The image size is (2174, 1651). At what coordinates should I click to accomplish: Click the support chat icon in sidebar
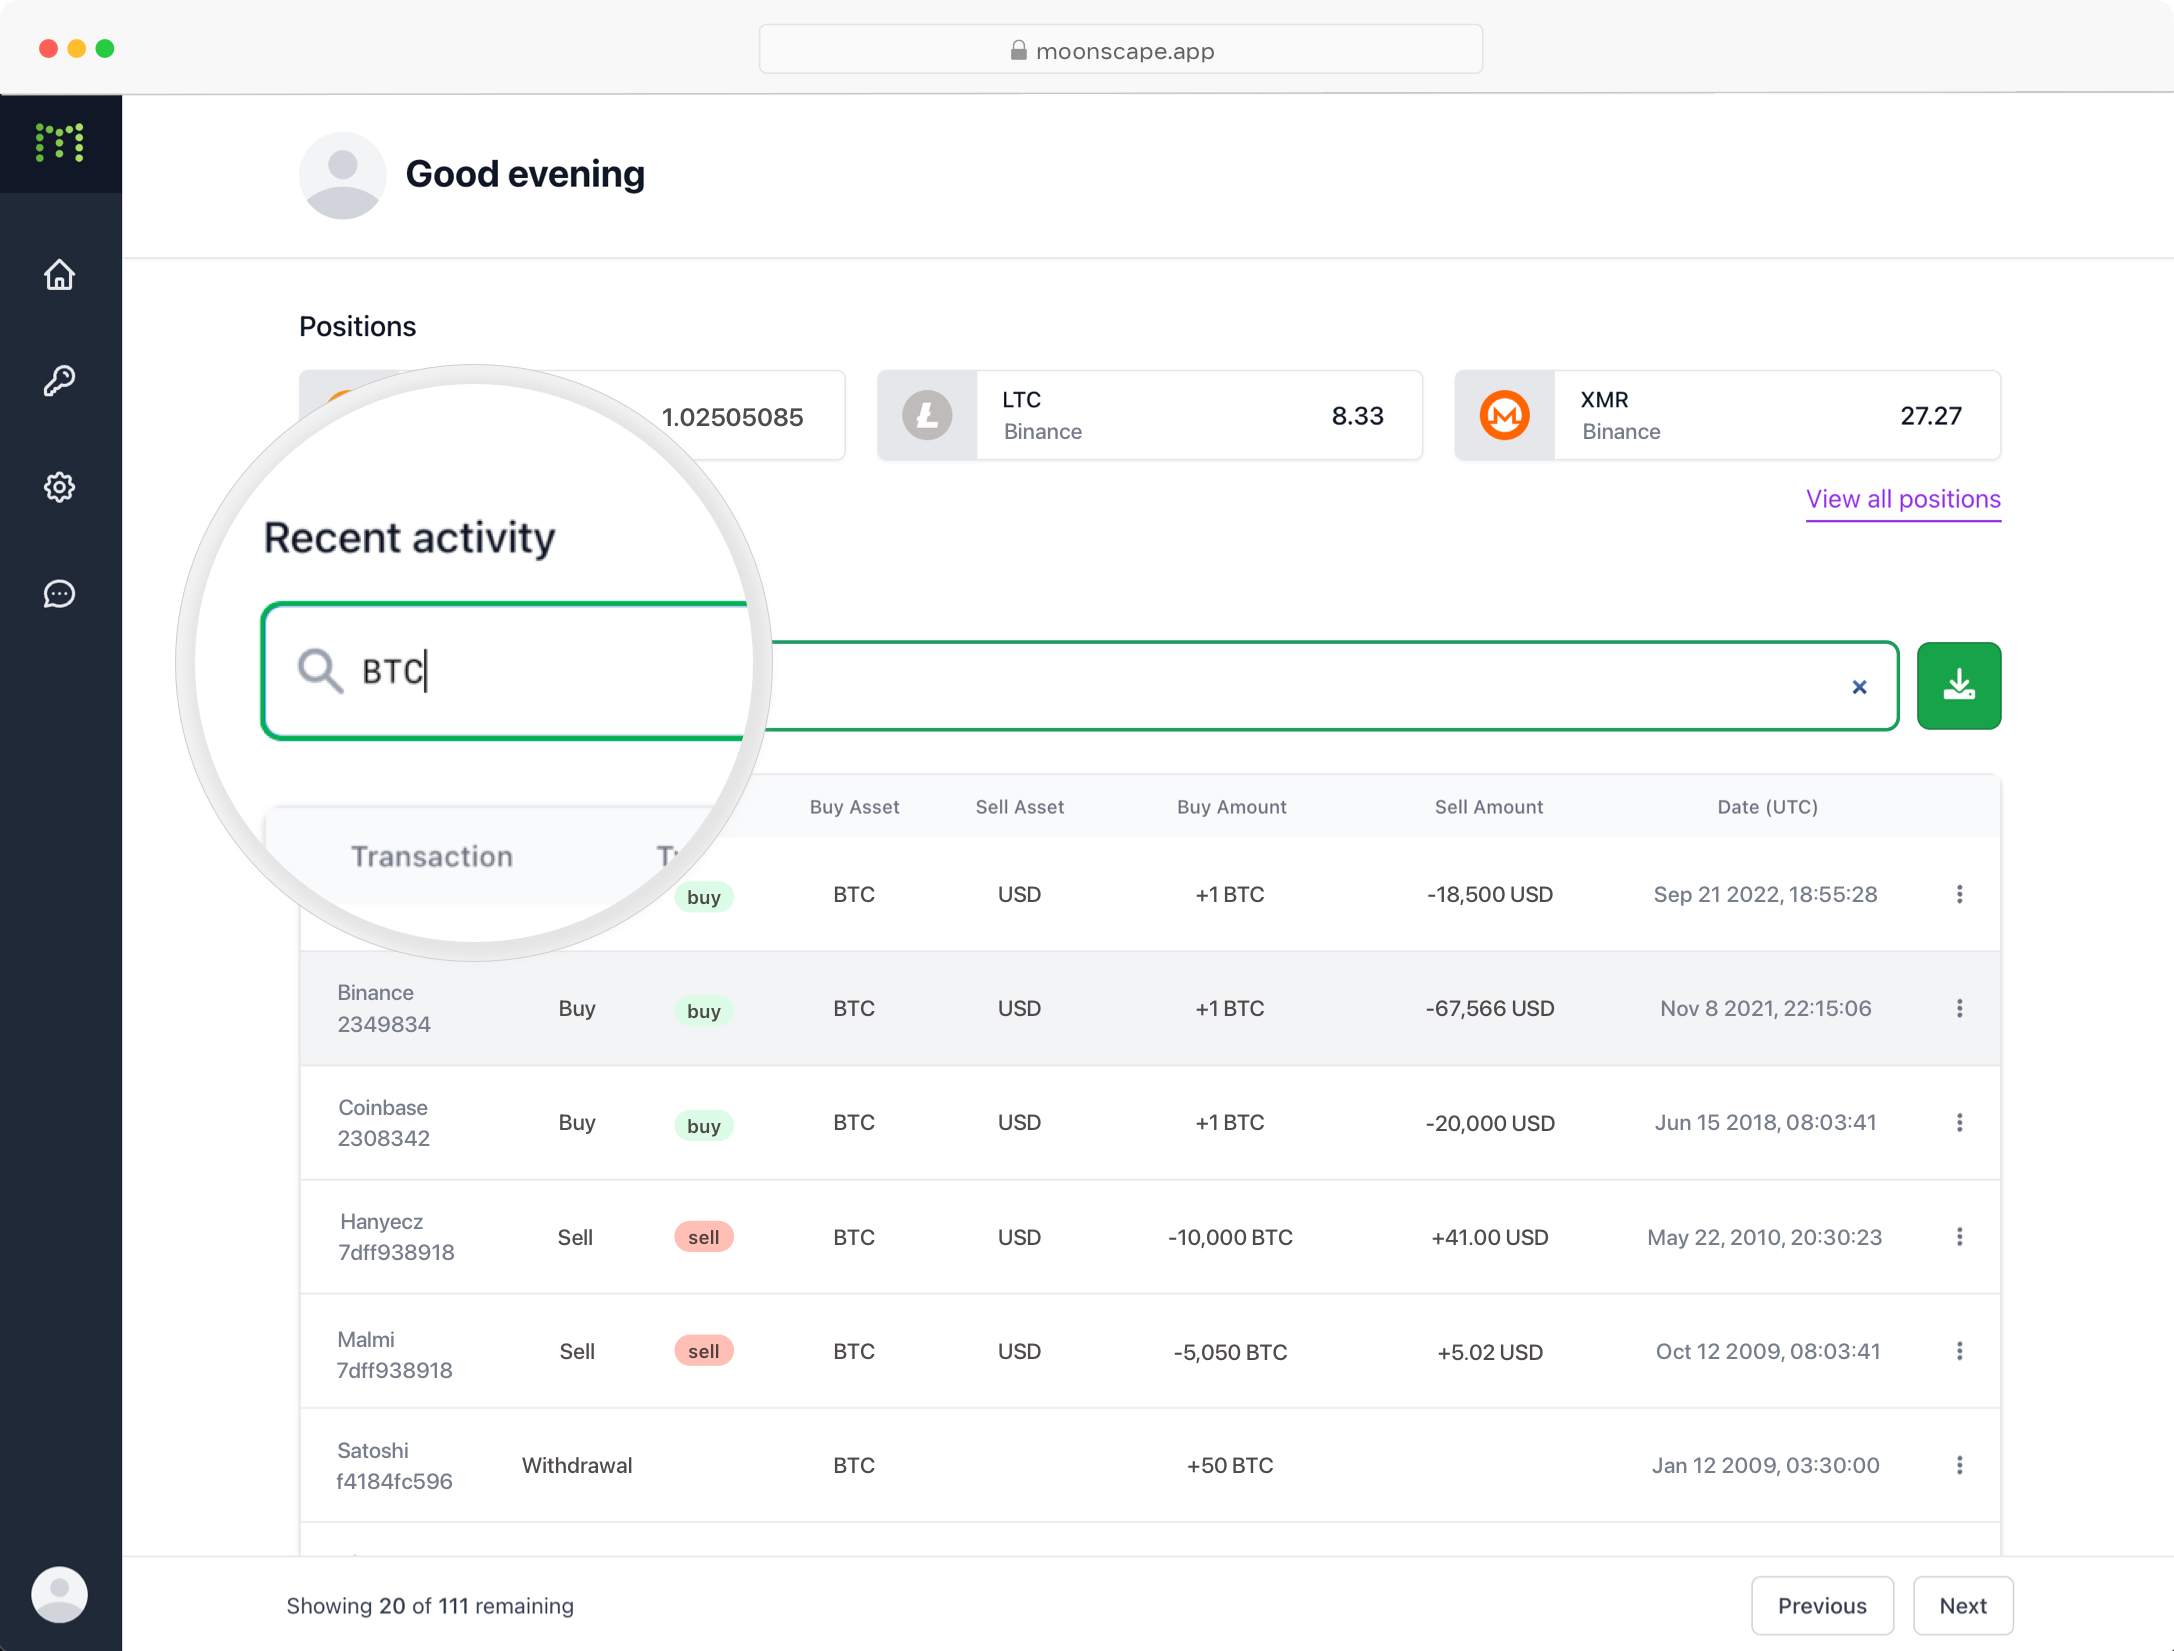pyautogui.click(x=59, y=593)
